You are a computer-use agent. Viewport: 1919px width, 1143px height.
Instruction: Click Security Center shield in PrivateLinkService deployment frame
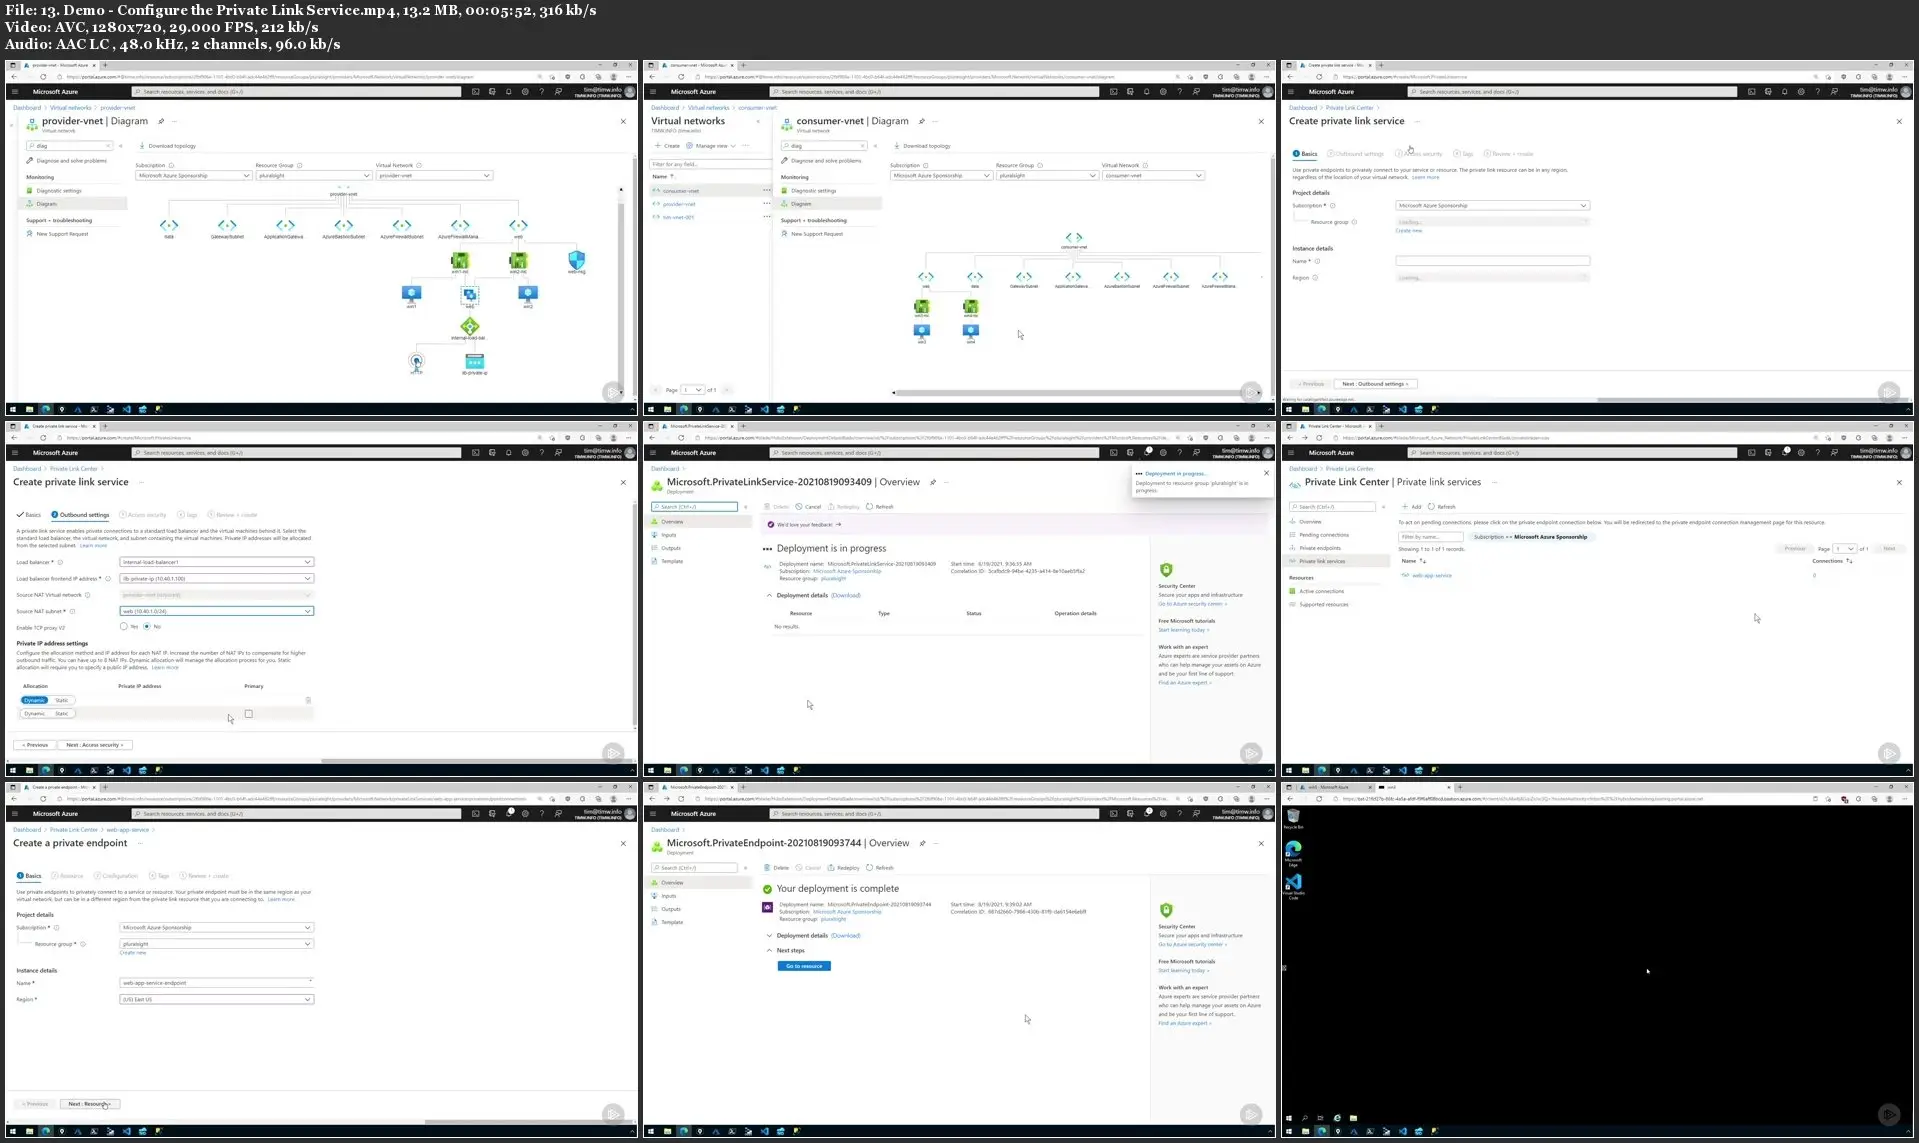click(x=1165, y=570)
